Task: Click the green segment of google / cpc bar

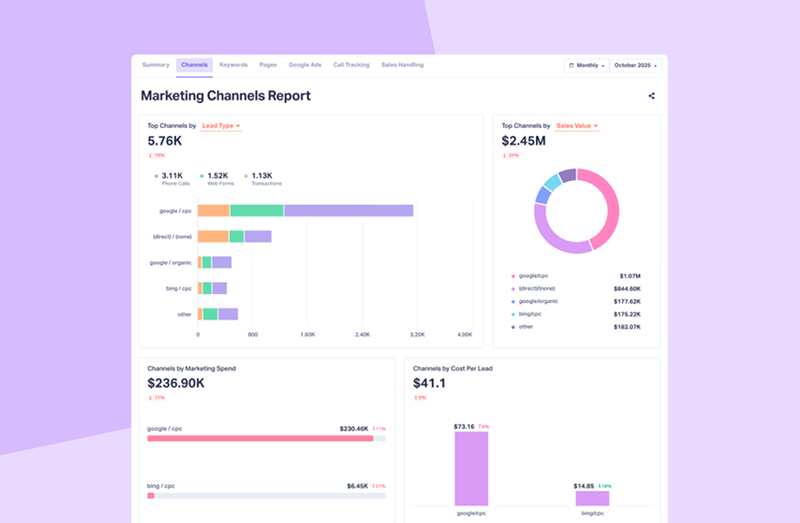Action: click(x=257, y=210)
